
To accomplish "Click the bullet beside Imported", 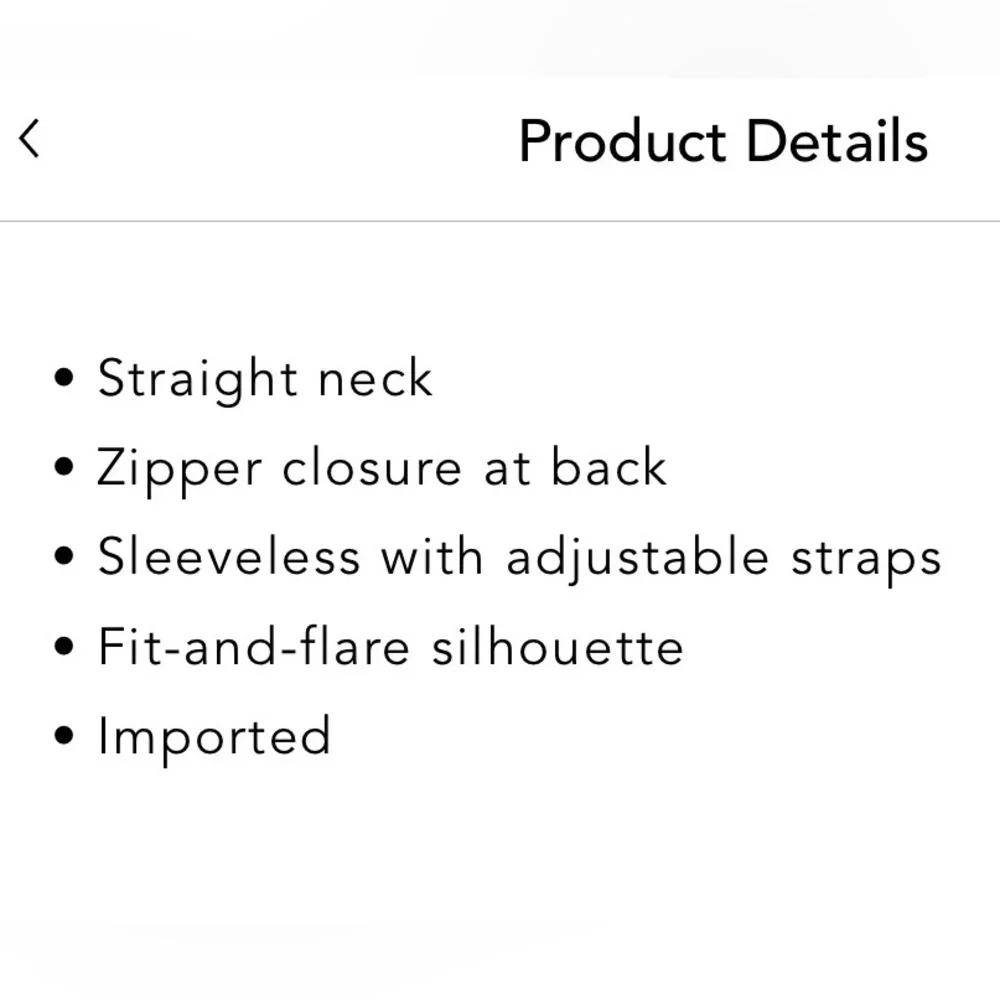I will [x=64, y=735].
